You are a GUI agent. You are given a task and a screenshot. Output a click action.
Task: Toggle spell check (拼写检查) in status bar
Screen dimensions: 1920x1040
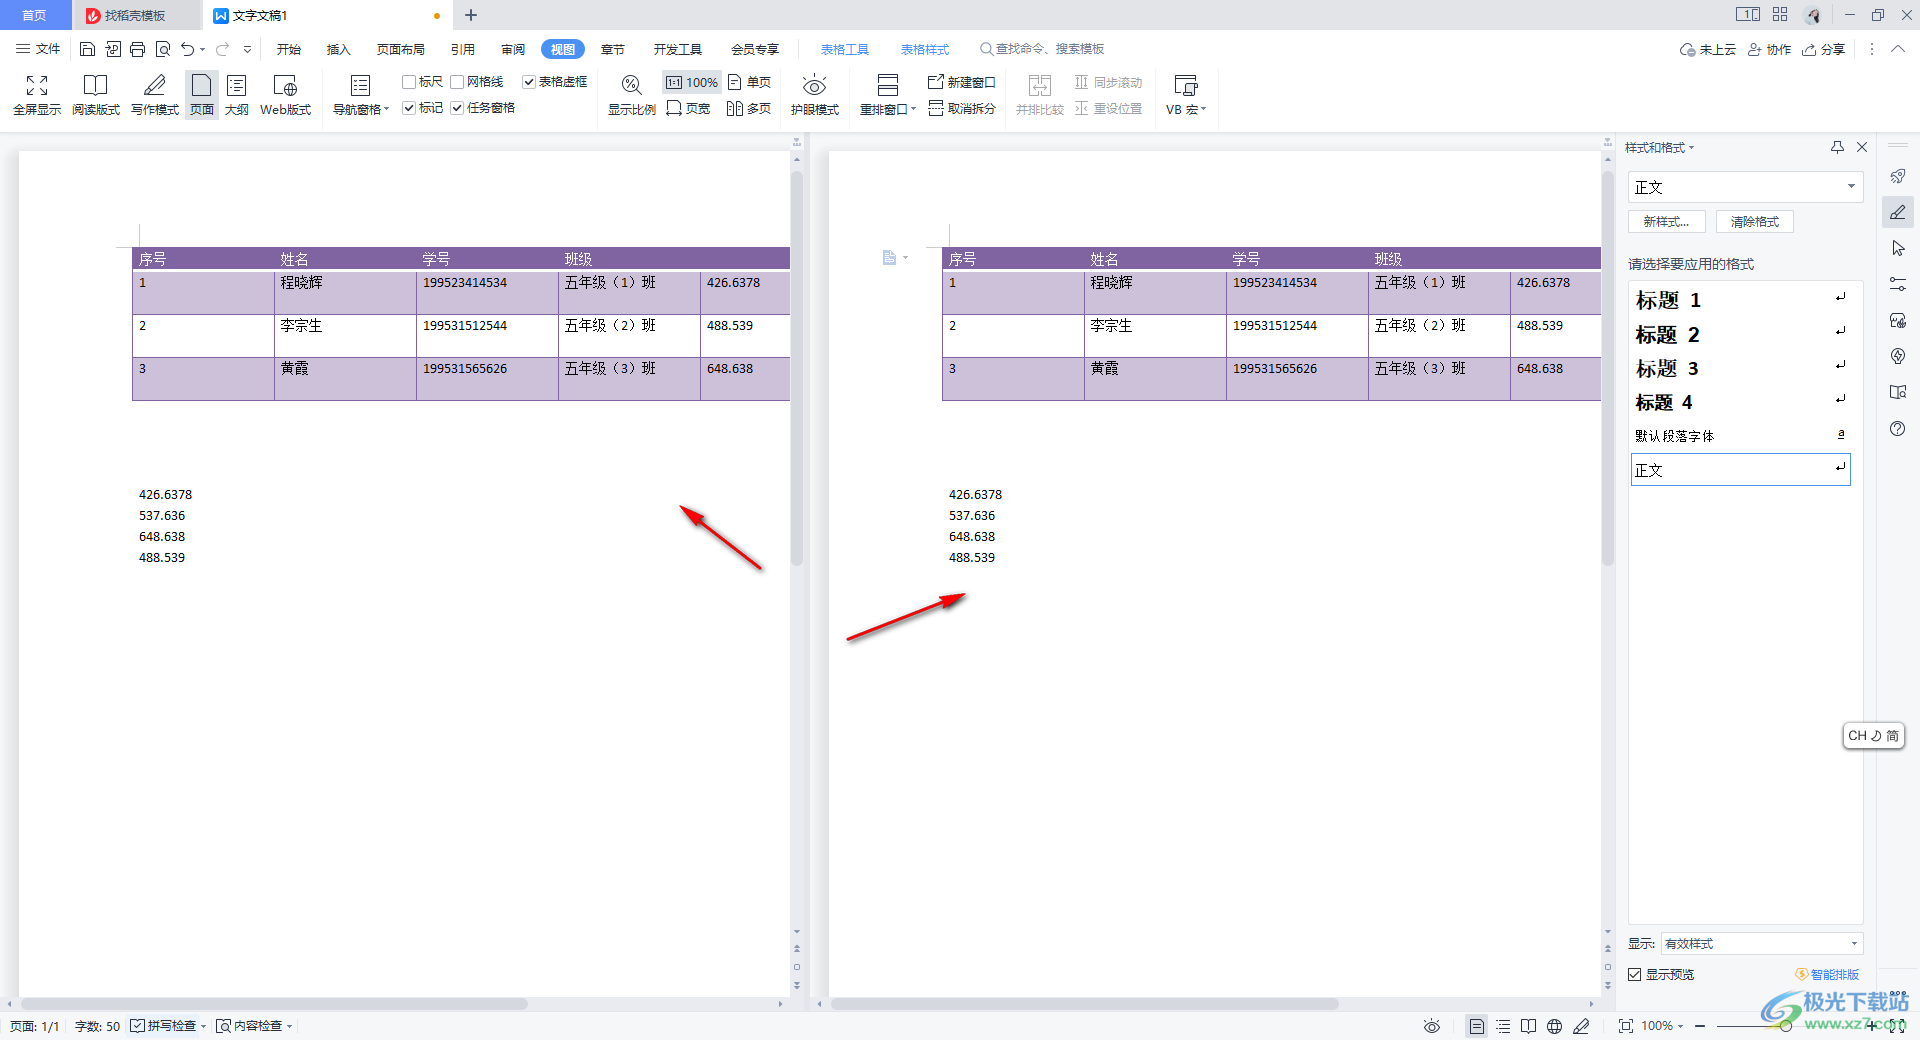(164, 1026)
